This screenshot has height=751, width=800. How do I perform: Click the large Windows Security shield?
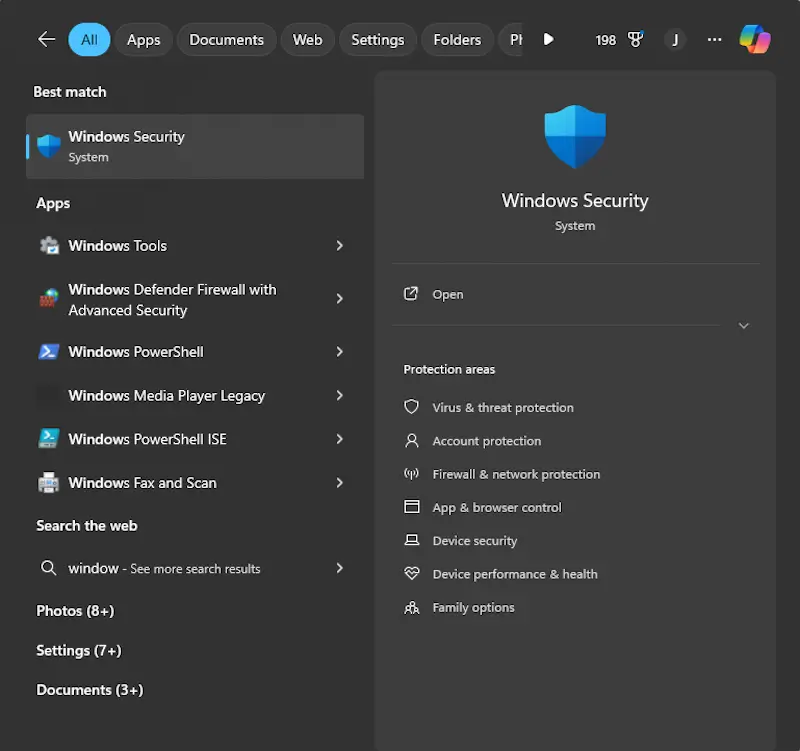(575, 136)
